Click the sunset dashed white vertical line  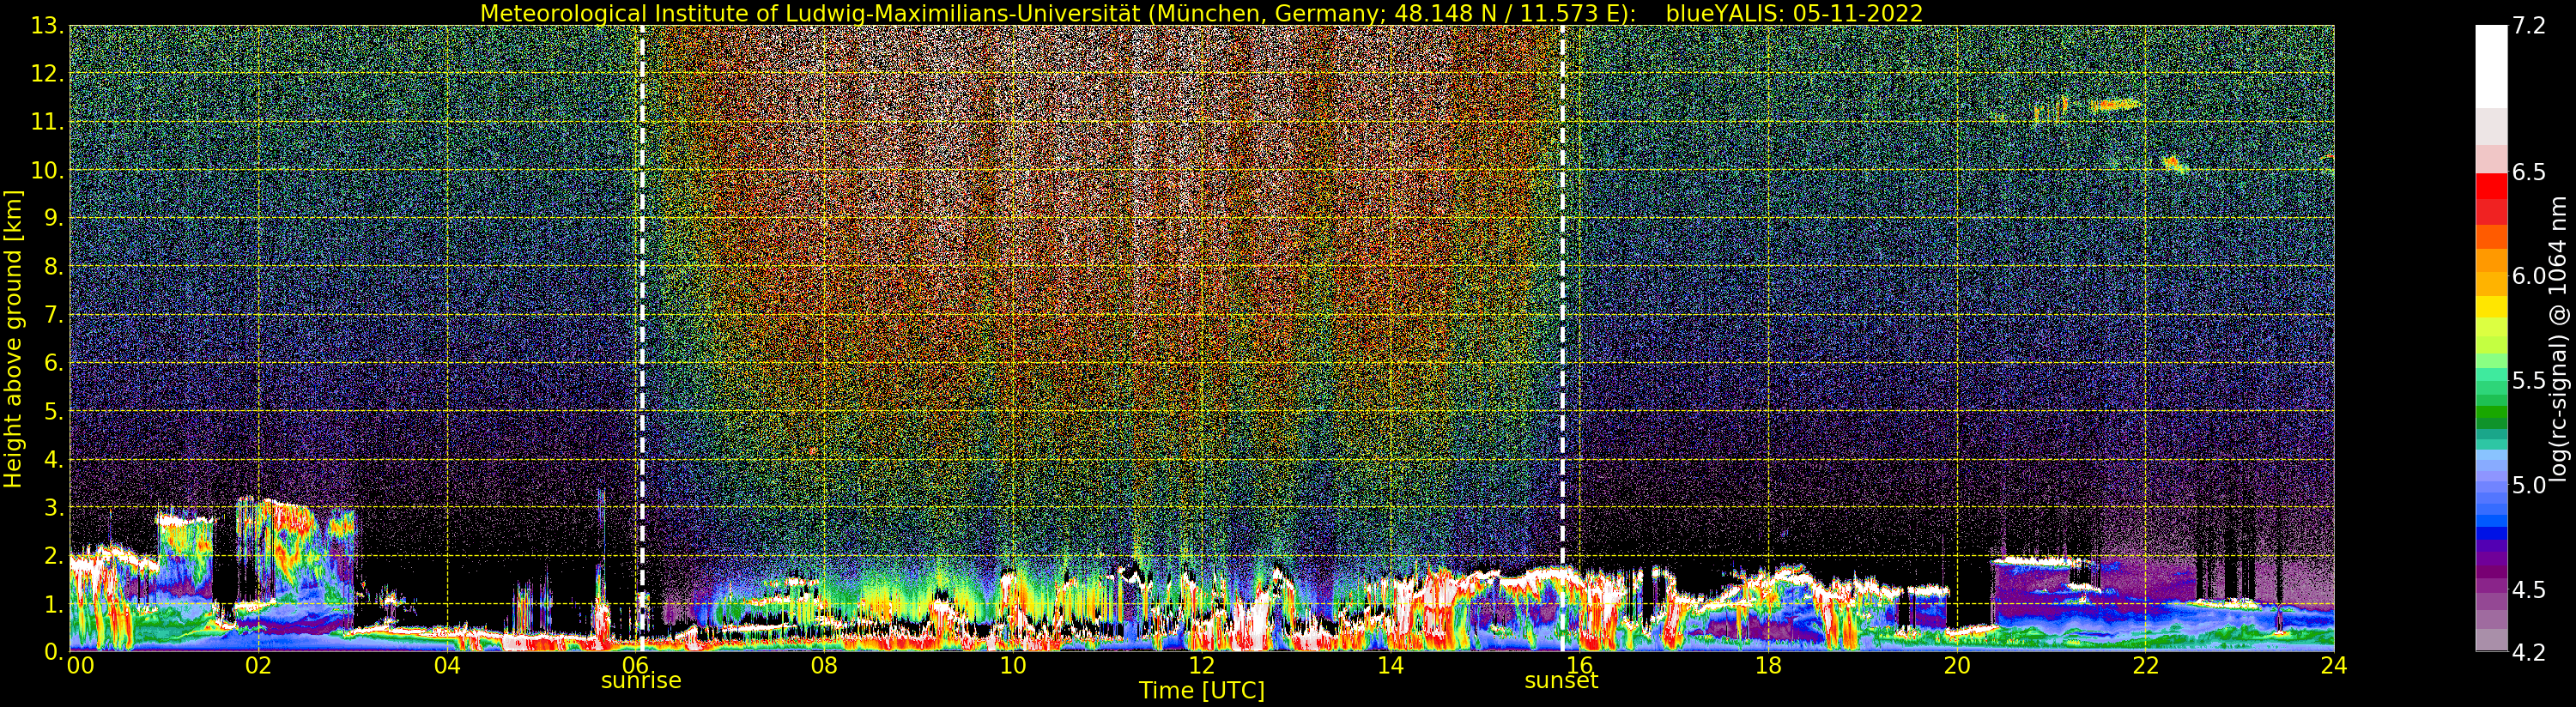click(1562, 338)
